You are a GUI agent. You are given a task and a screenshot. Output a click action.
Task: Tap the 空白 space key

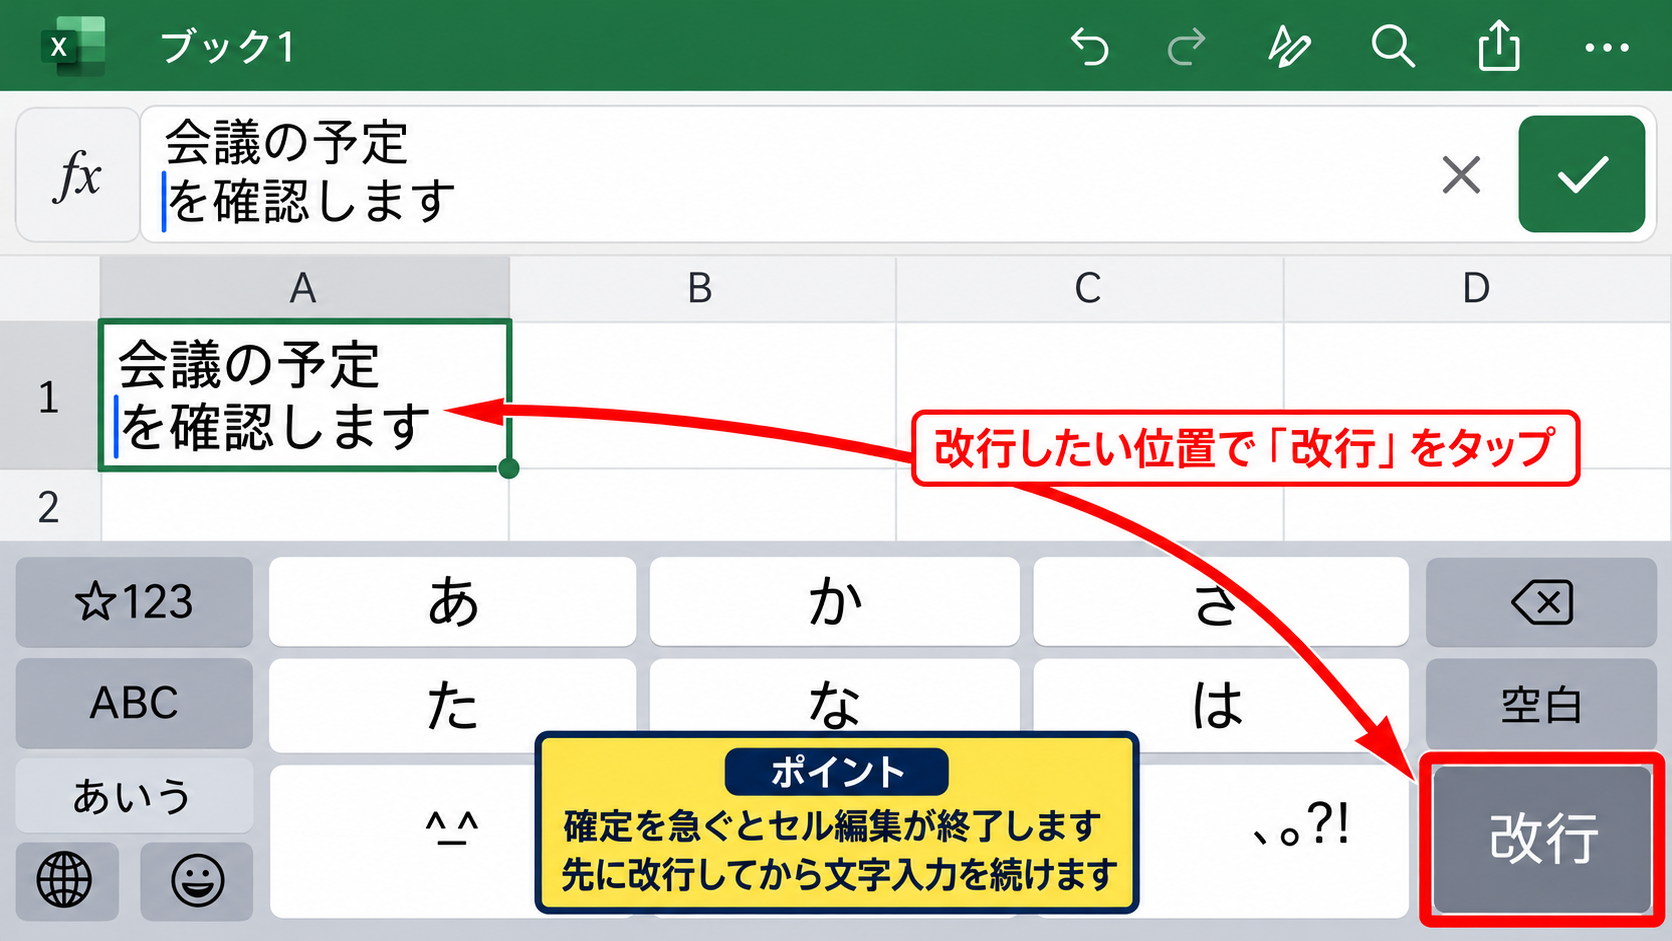click(x=1541, y=704)
